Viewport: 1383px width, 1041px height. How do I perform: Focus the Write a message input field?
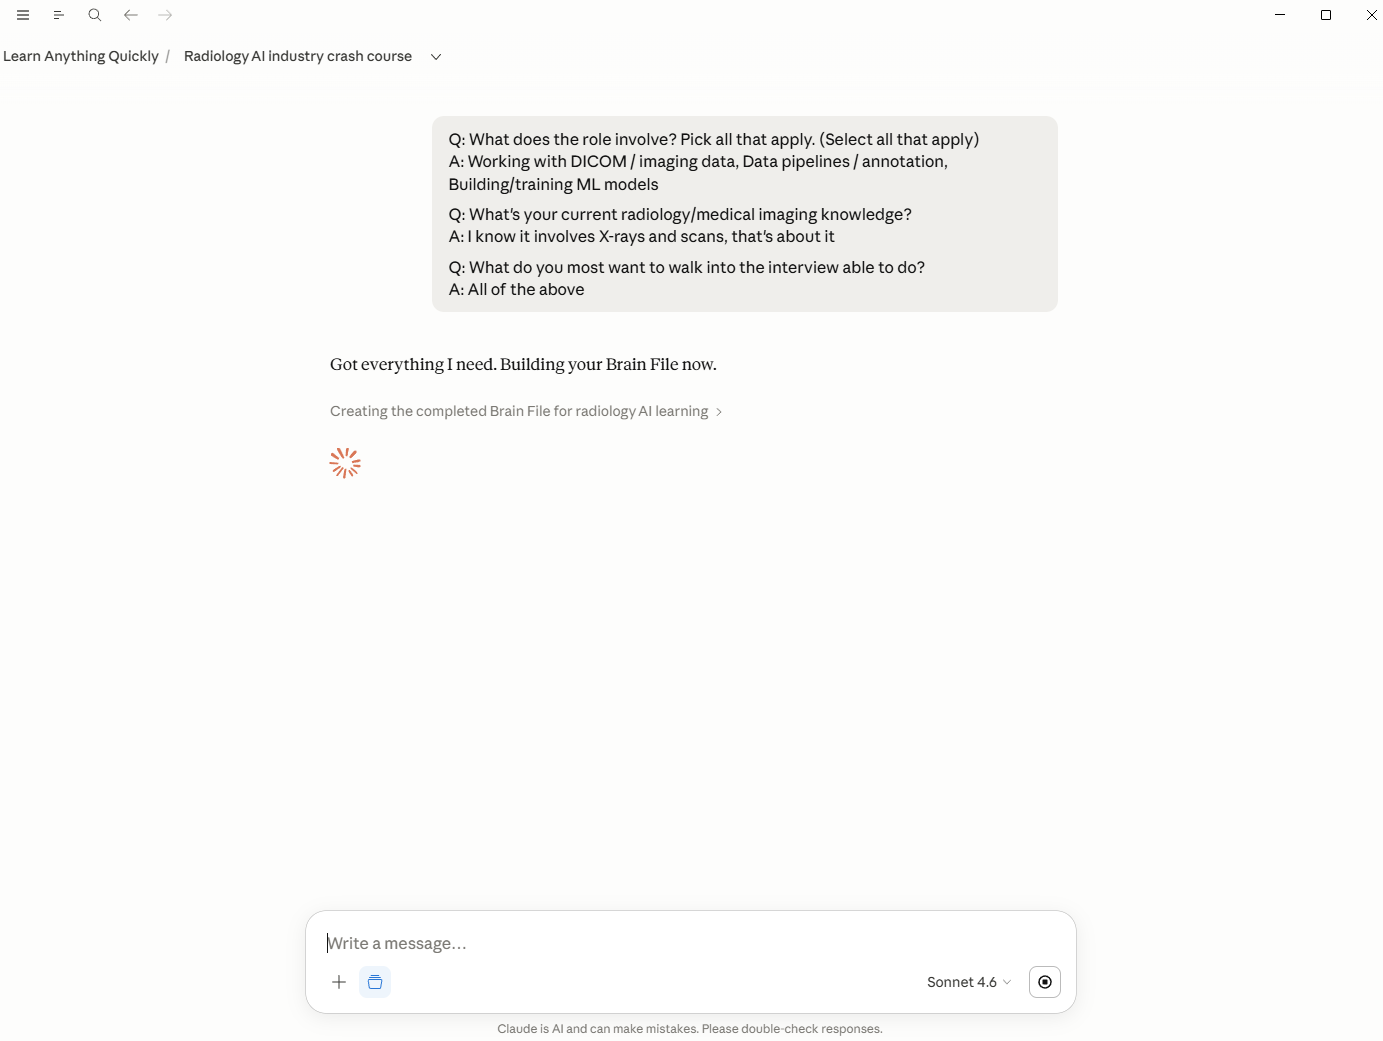[690, 943]
